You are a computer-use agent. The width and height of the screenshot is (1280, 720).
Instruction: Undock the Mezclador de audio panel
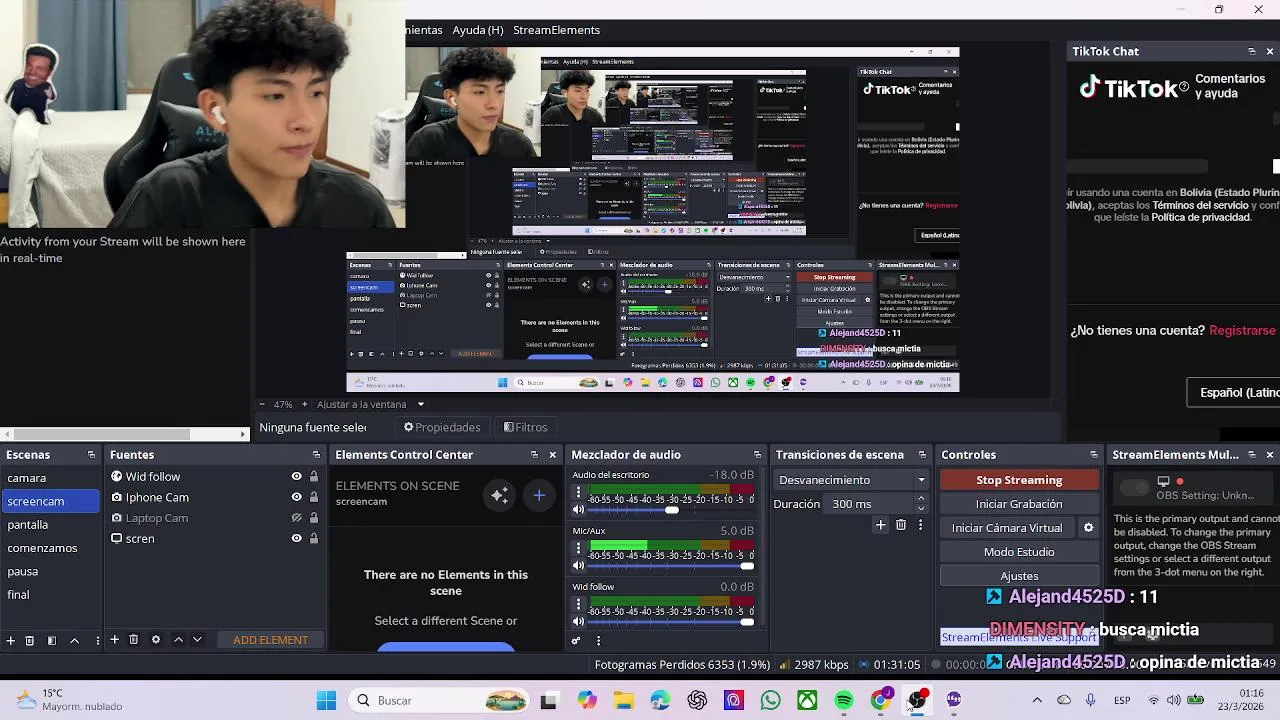[757, 455]
